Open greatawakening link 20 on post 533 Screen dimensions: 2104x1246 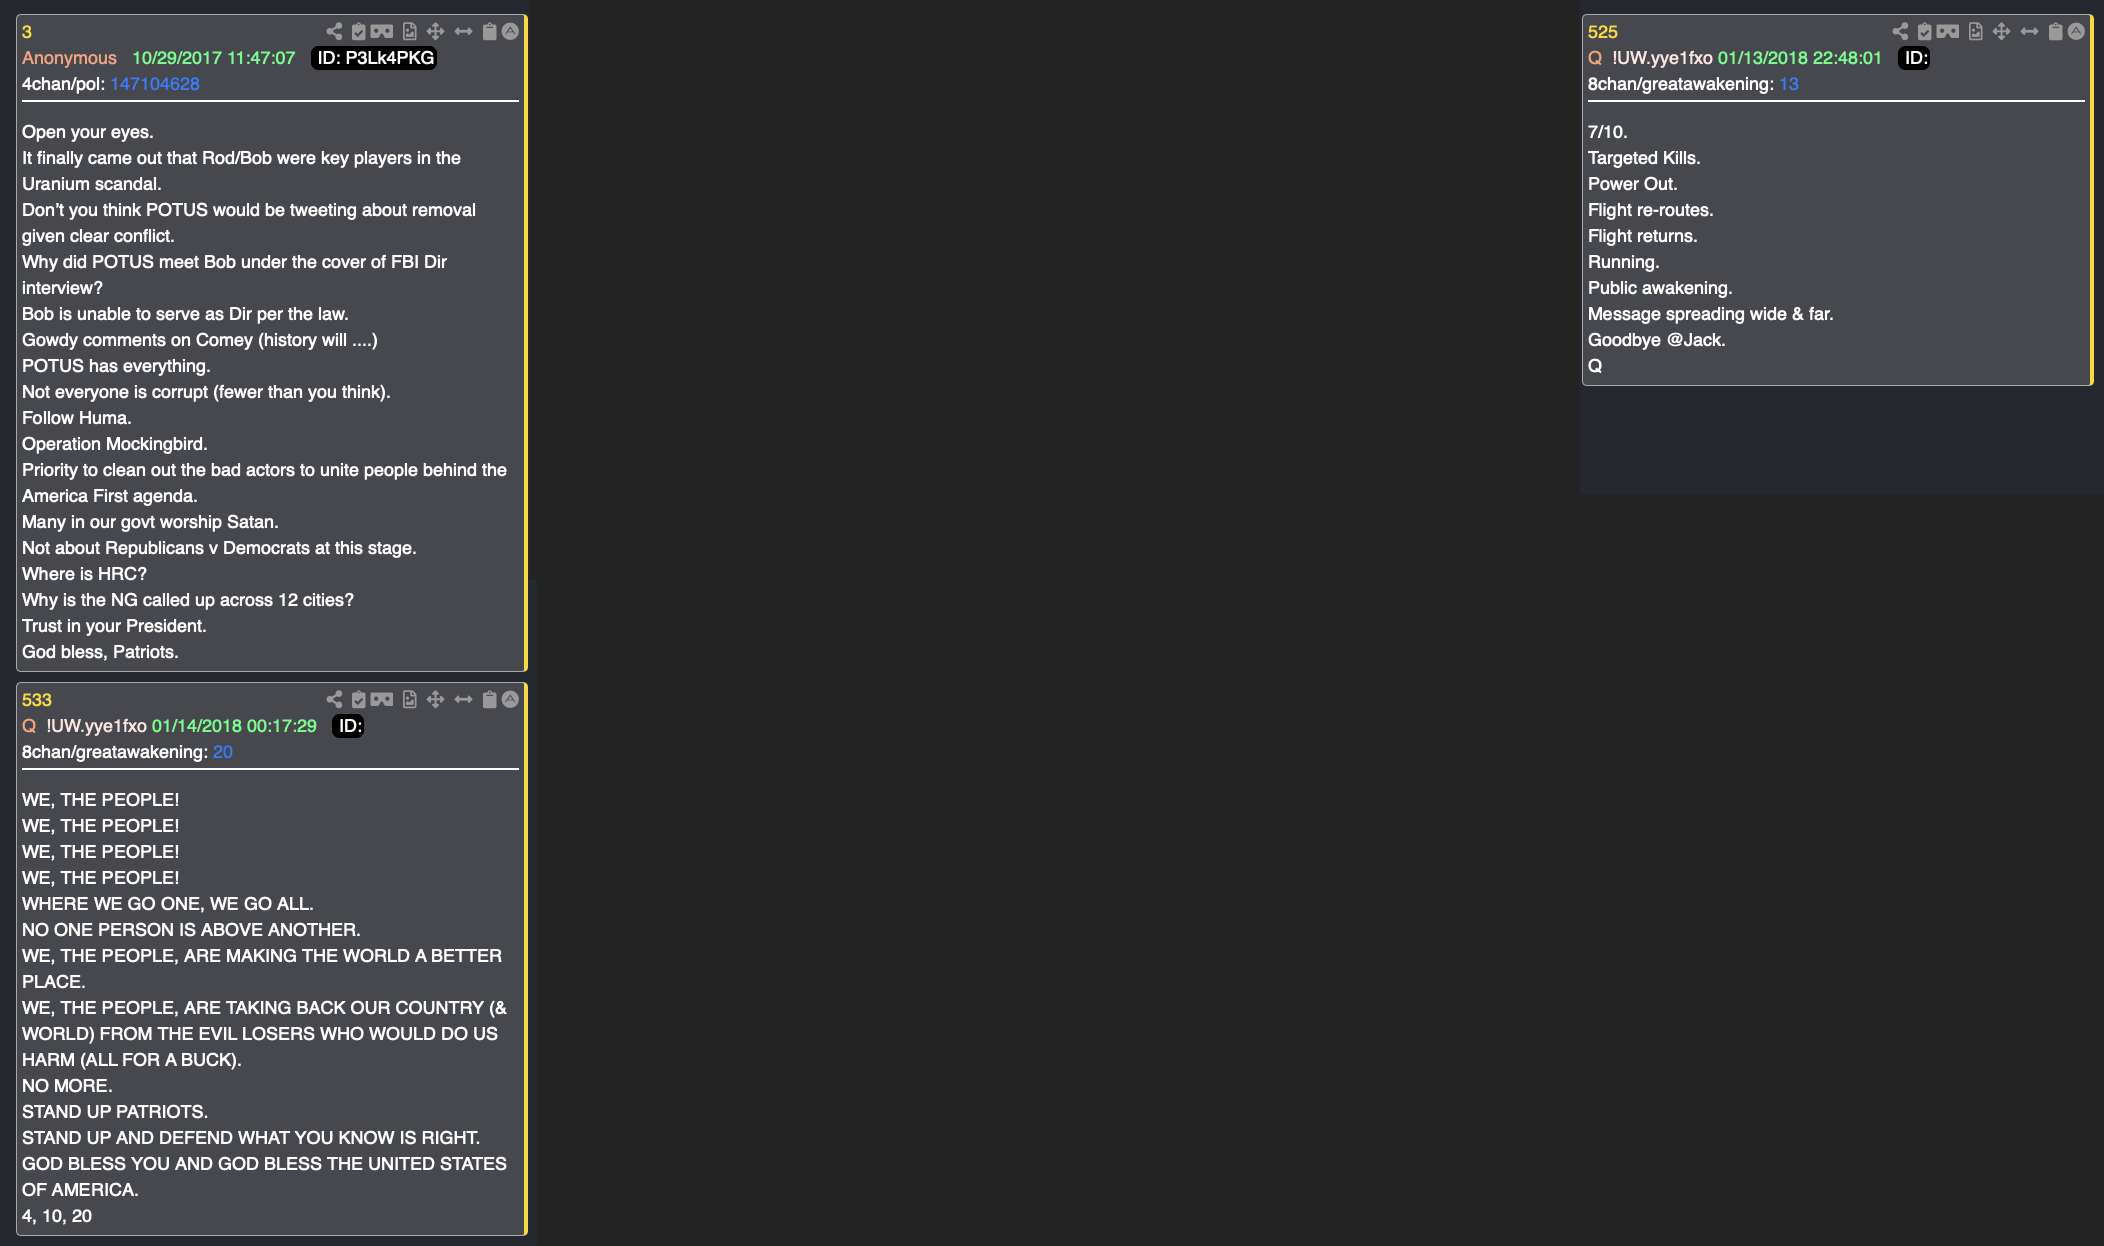(x=223, y=752)
